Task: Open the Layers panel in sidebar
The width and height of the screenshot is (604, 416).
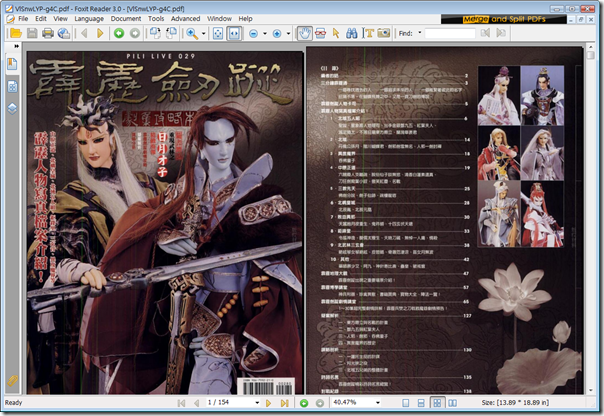Action: pyautogui.click(x=11, y=107)
